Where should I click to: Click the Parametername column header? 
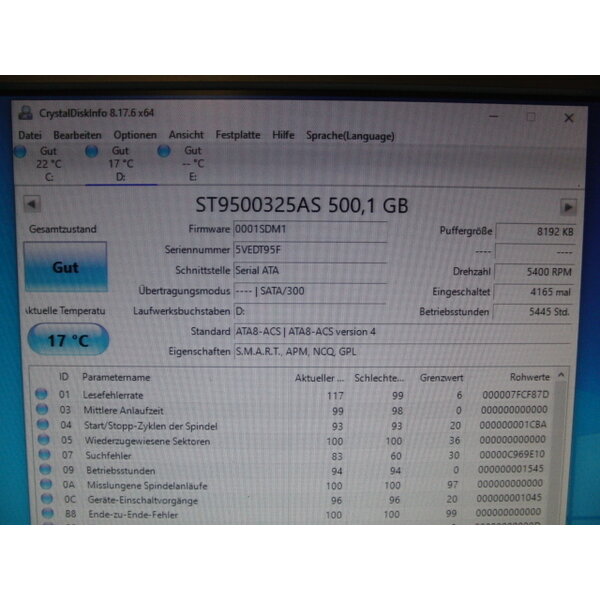click(116, 377)
